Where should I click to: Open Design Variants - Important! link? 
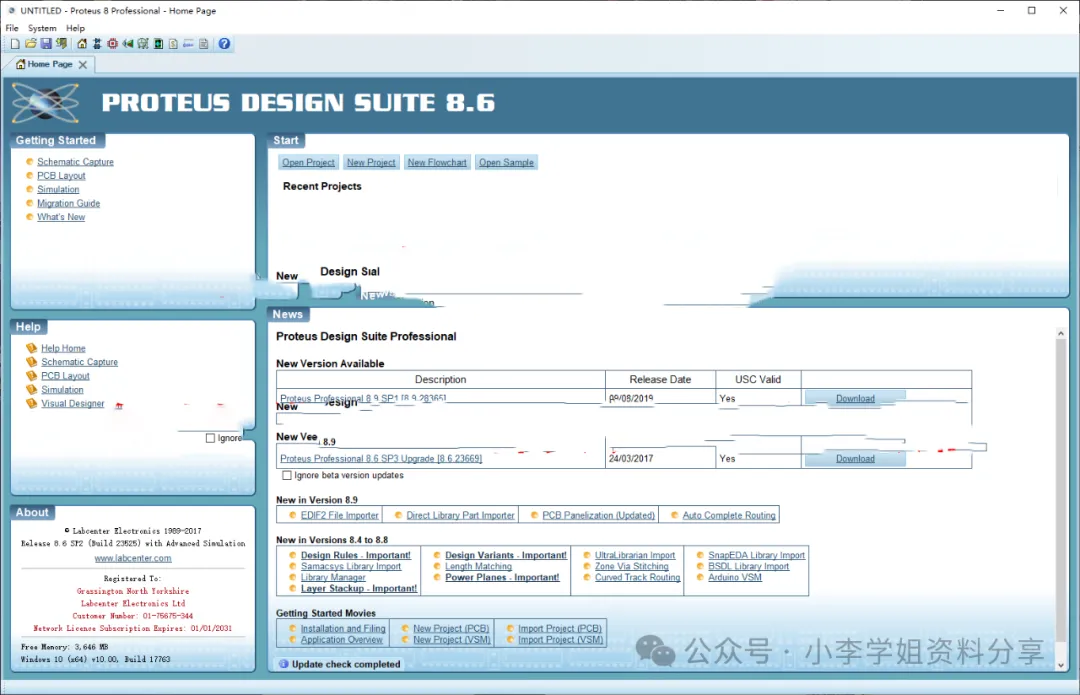[506, 555]
